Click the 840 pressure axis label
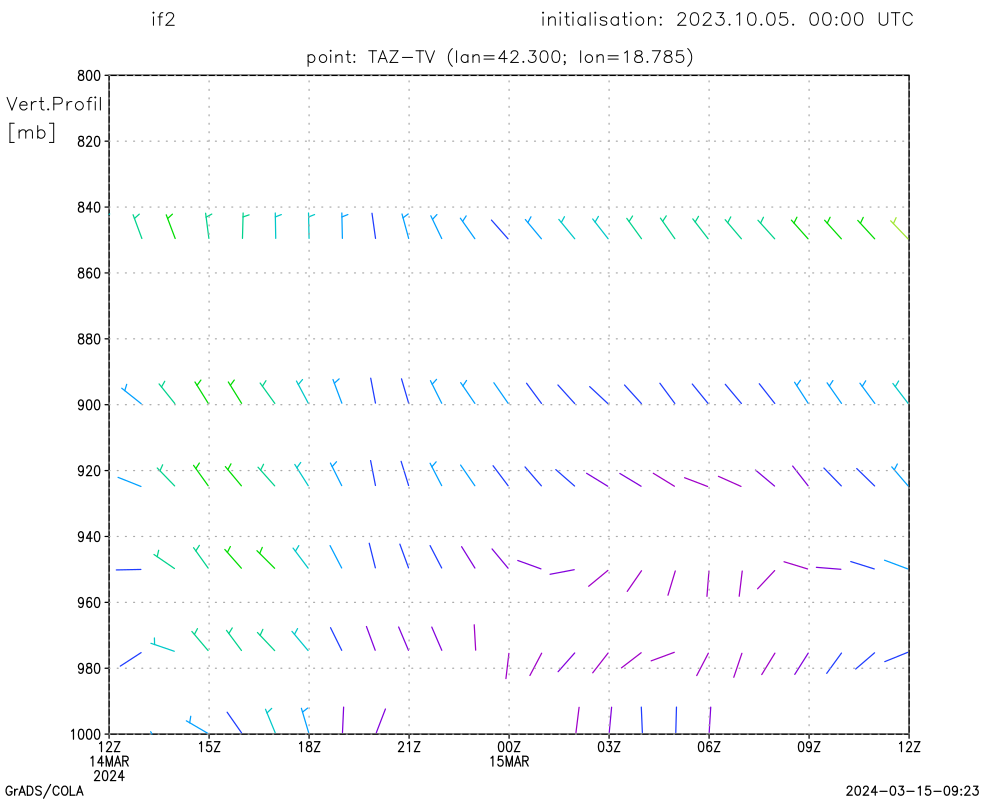Screen dimensions: 1000x800 click(x=89, y=207)
